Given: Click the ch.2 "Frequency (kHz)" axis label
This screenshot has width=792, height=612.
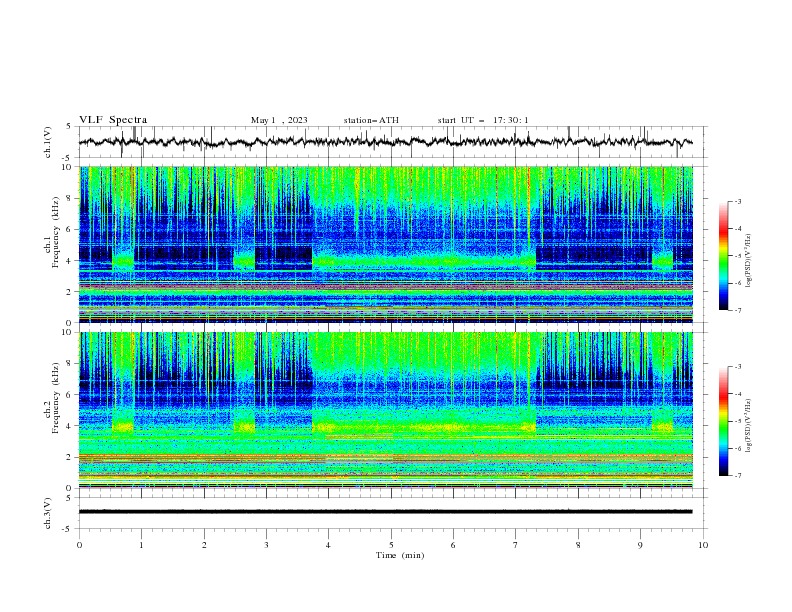Looking at the screenshot, I should (57, 398).
